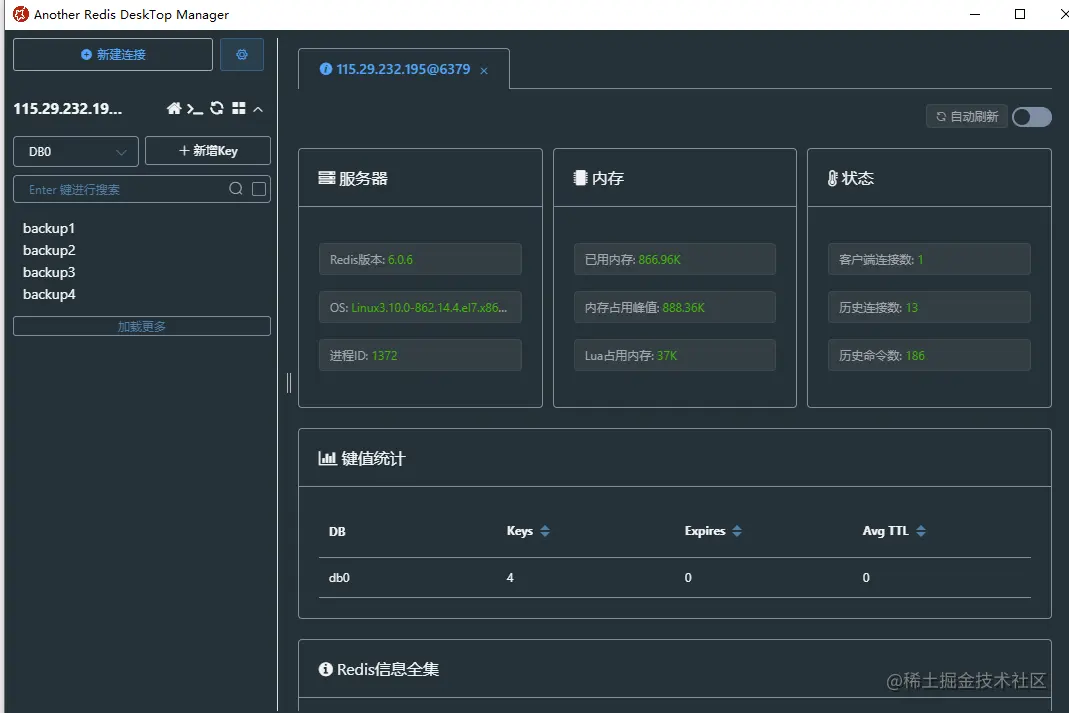
Task: Click the sidebar splitter handle
Action: pyautogui.click(x=289, y=383)
